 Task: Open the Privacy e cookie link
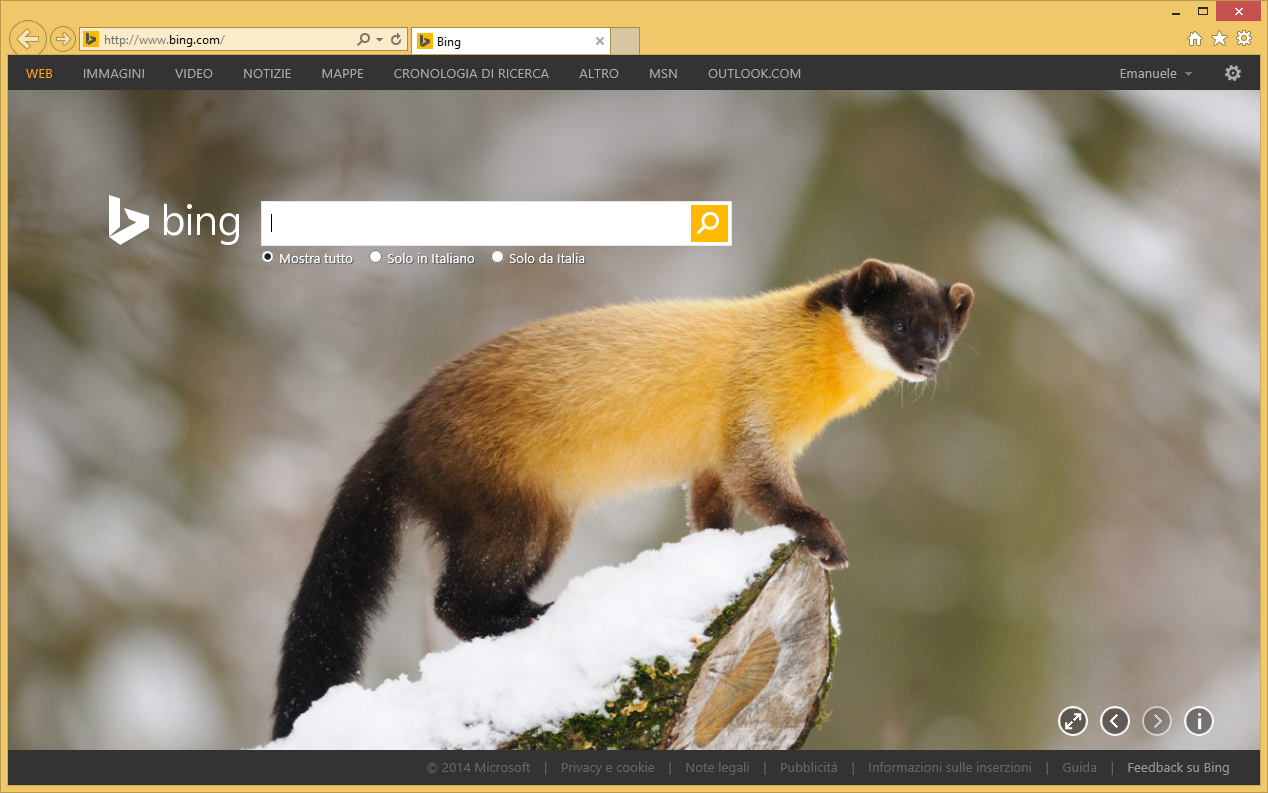click(608, 768)
